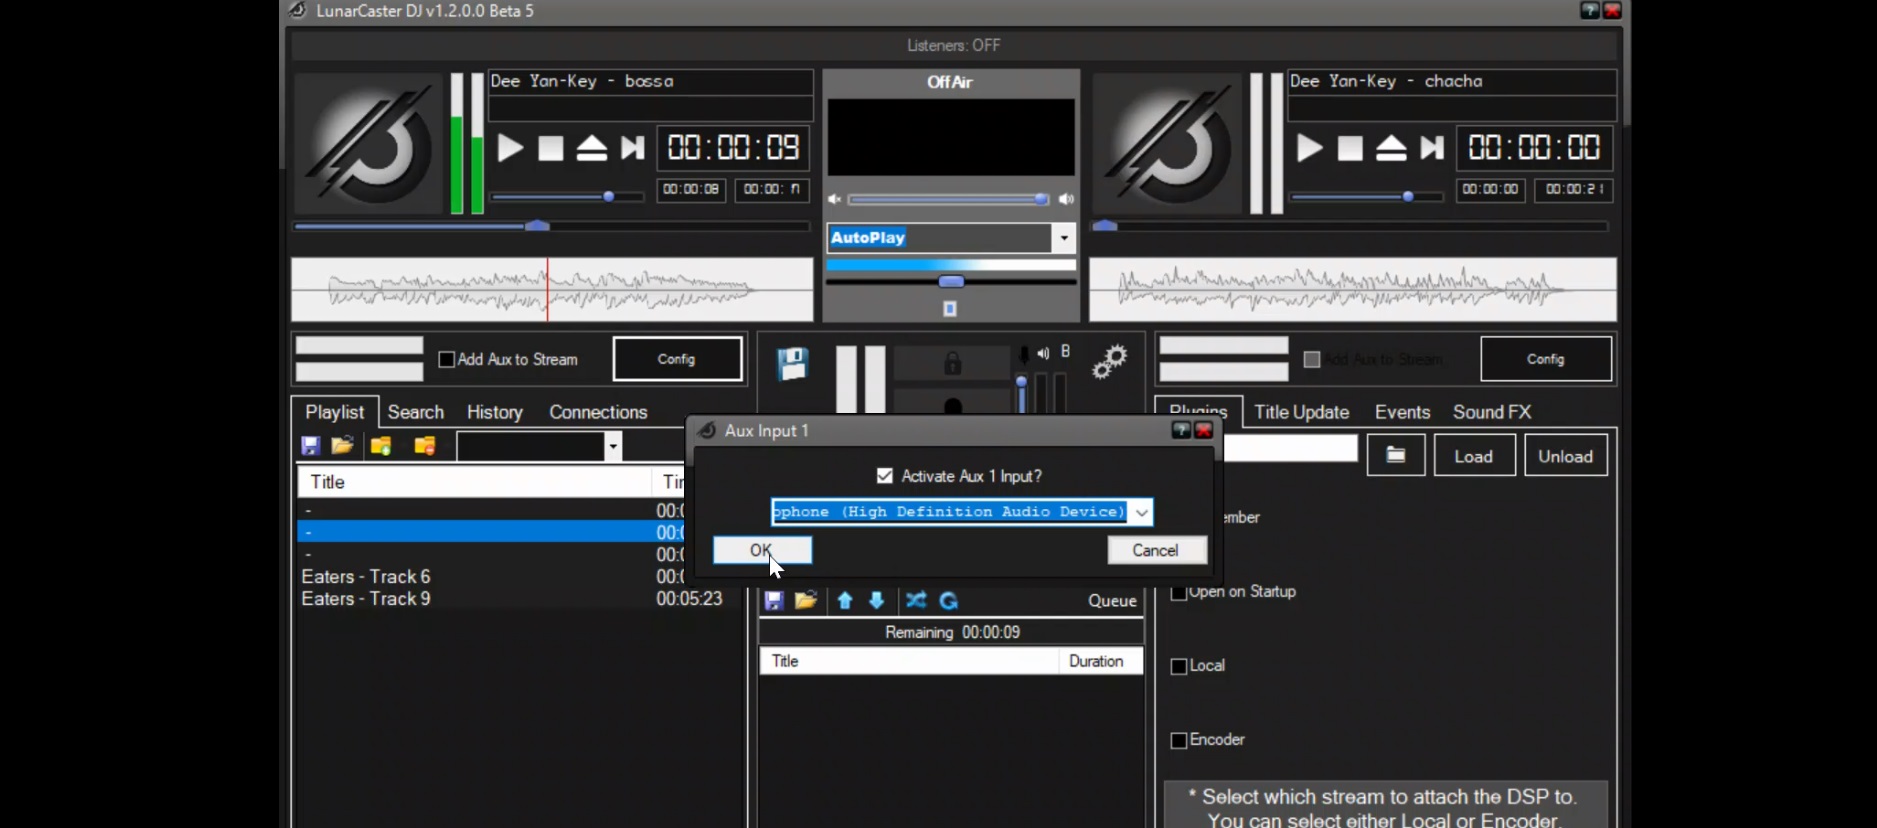The height and width of the screenshot is (828, 1877).
Task: Open the Events tab
Action: [1402, 412]
